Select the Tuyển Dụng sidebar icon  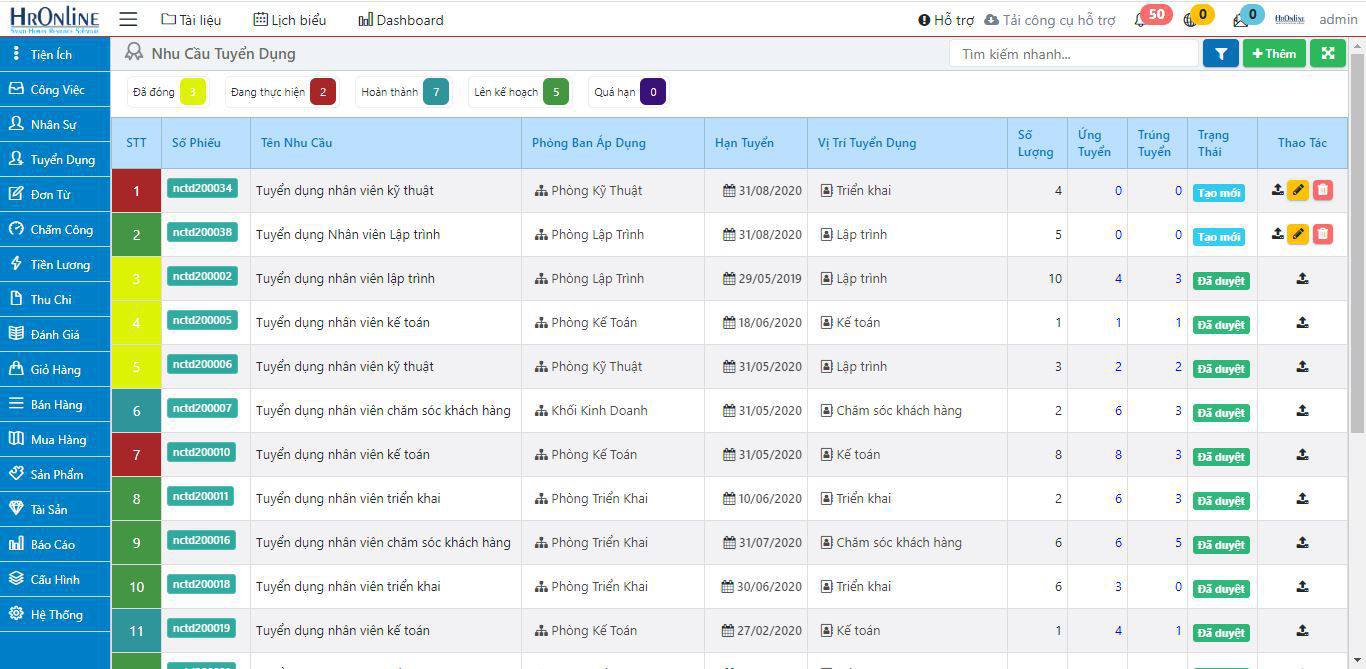(14, 159)
